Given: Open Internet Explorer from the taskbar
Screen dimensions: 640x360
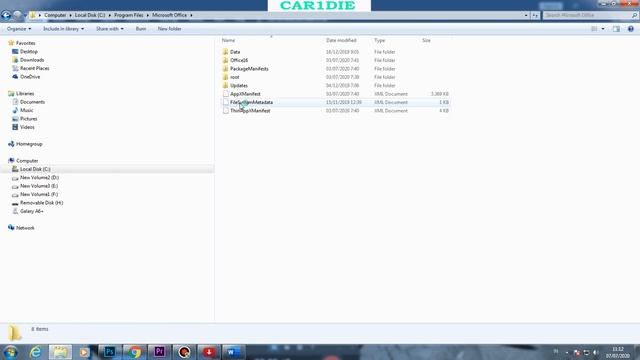Looking at the screenshot, I should click(36, 352).
